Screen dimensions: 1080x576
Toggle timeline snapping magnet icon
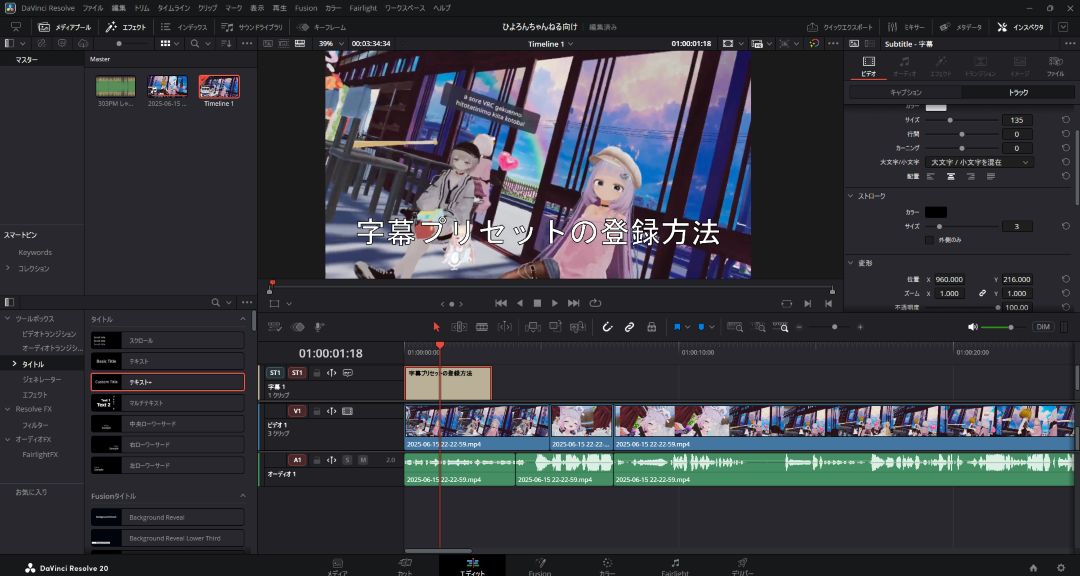(x=607, y=327)
